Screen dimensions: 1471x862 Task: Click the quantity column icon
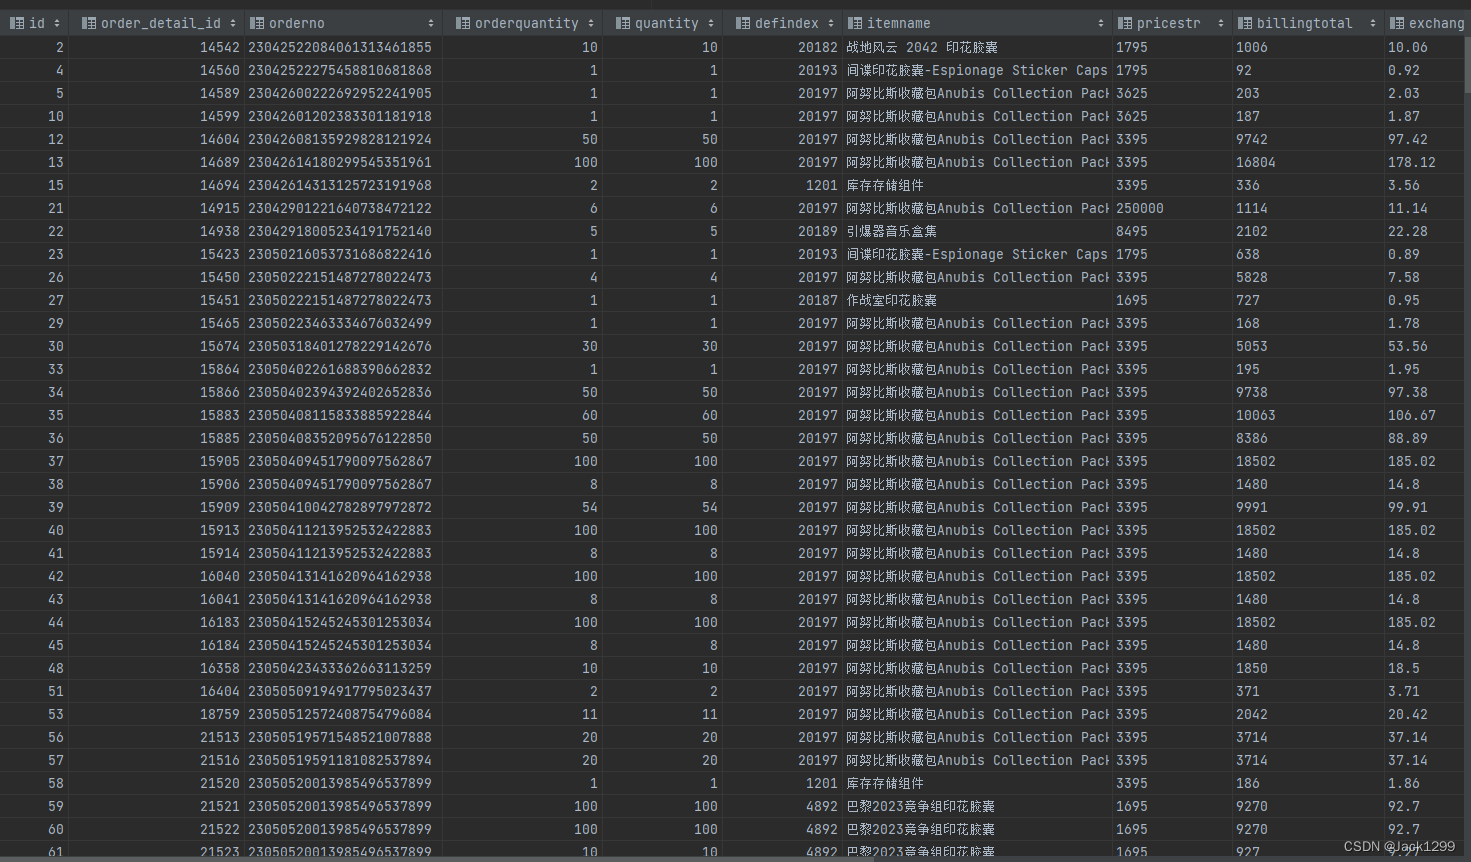[x=623, y=23]
